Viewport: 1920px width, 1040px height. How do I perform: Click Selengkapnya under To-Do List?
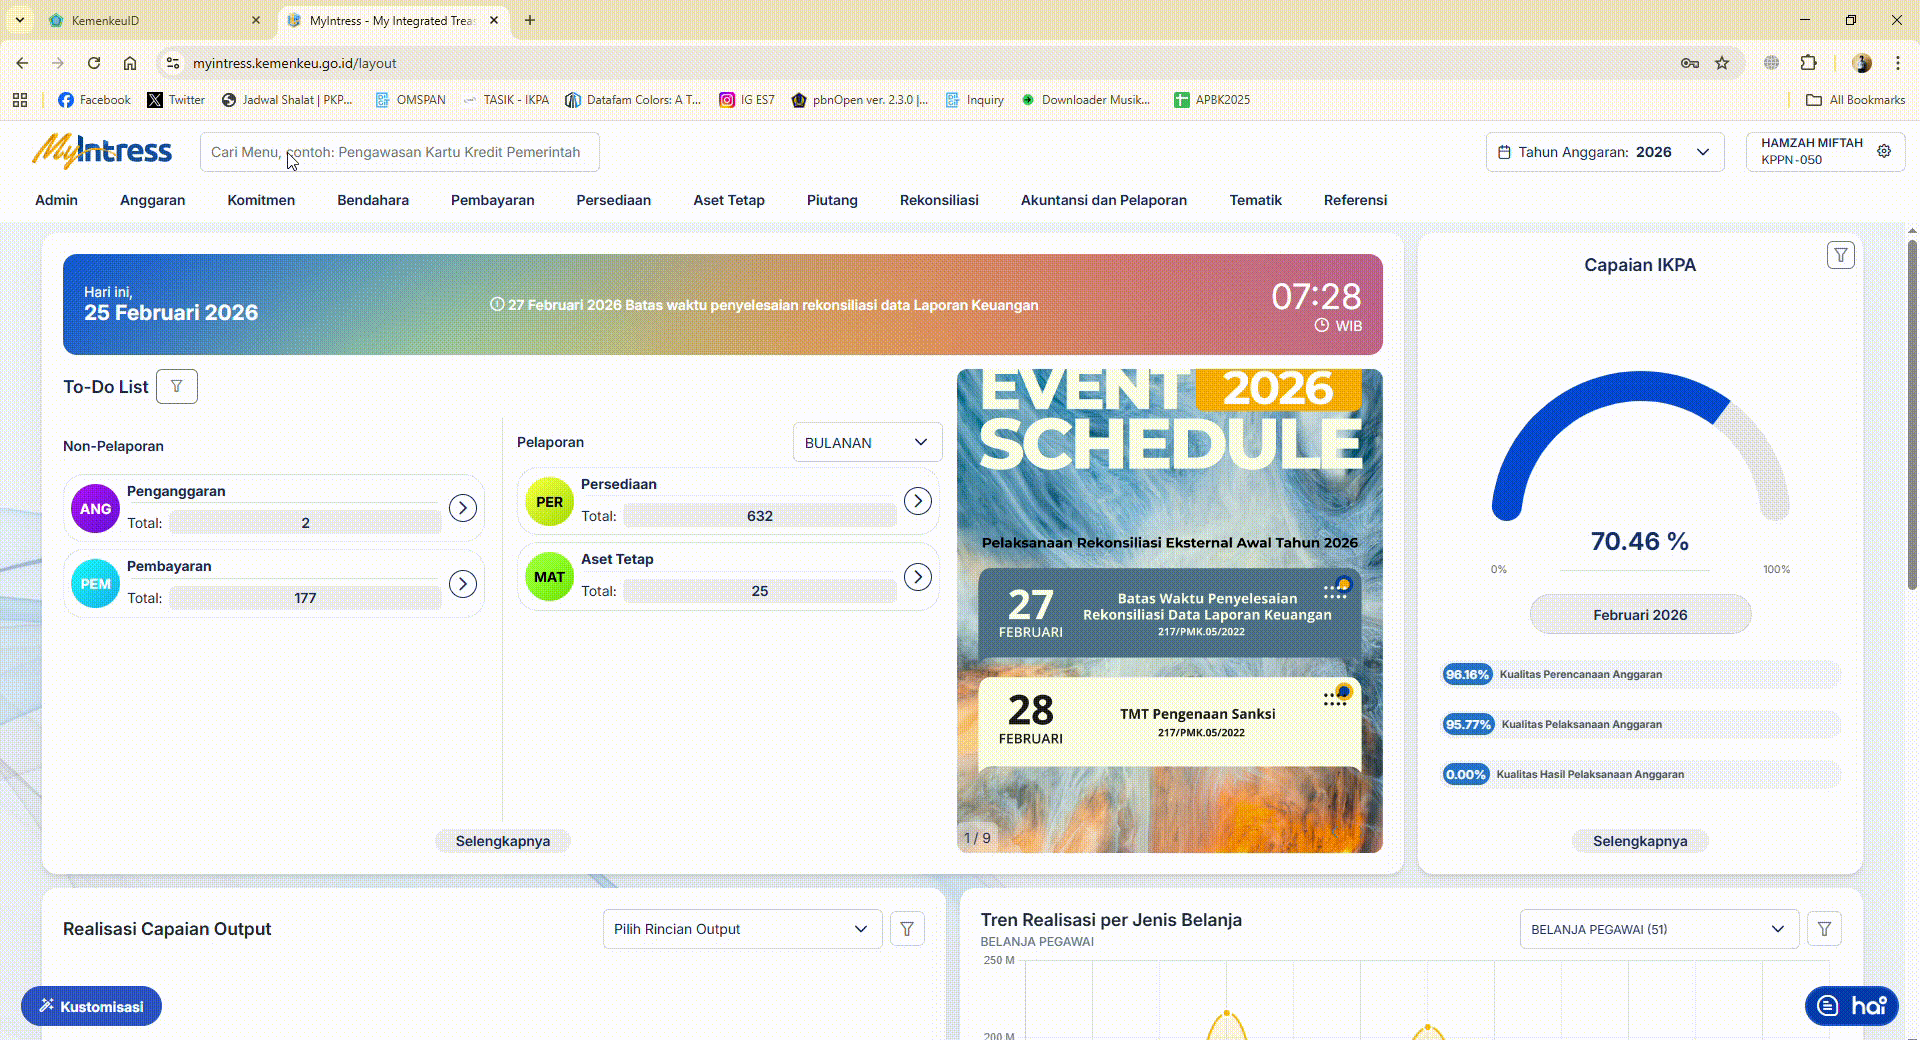click(x=502, y=841)
